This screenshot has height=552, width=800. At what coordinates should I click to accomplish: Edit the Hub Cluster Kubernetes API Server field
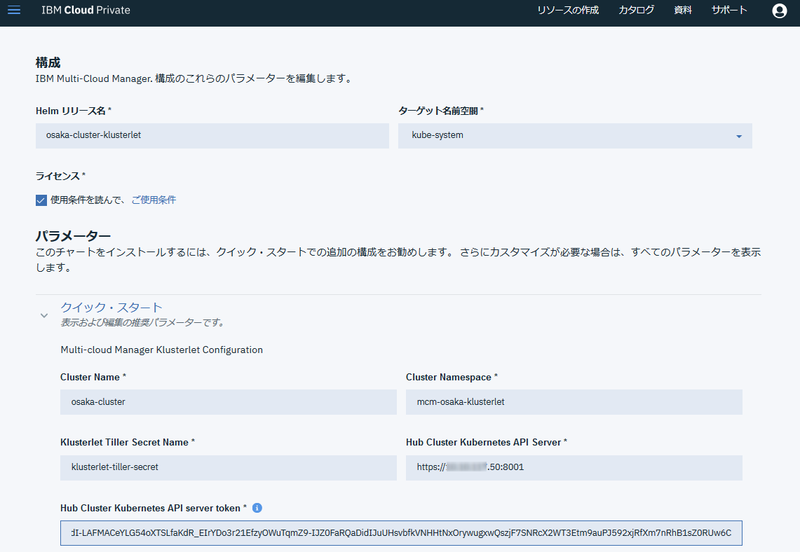574,467
